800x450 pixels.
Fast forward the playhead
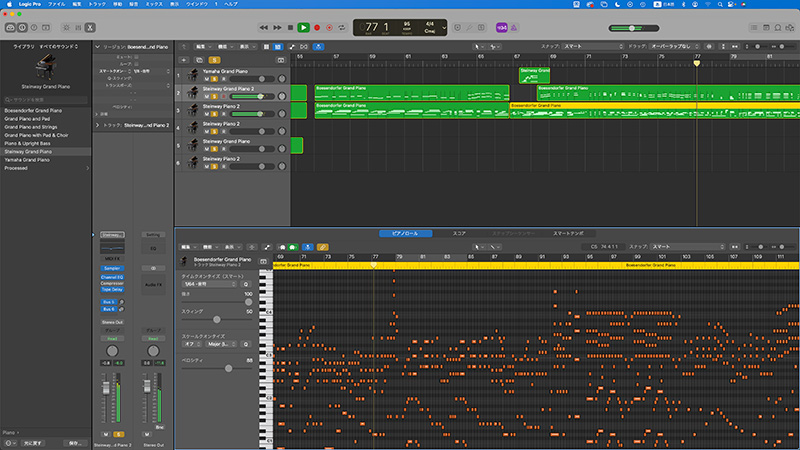tap(277, 28)
